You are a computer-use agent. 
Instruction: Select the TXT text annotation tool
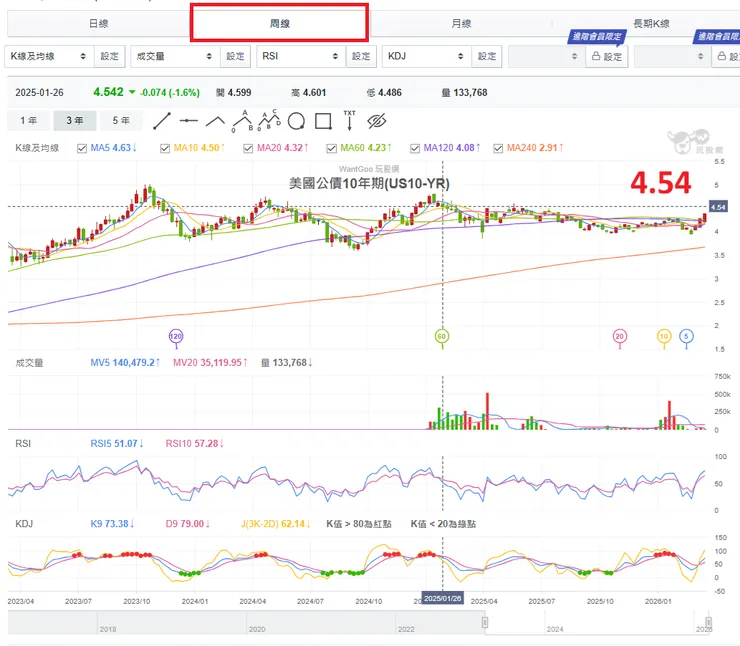pos(349,120)
